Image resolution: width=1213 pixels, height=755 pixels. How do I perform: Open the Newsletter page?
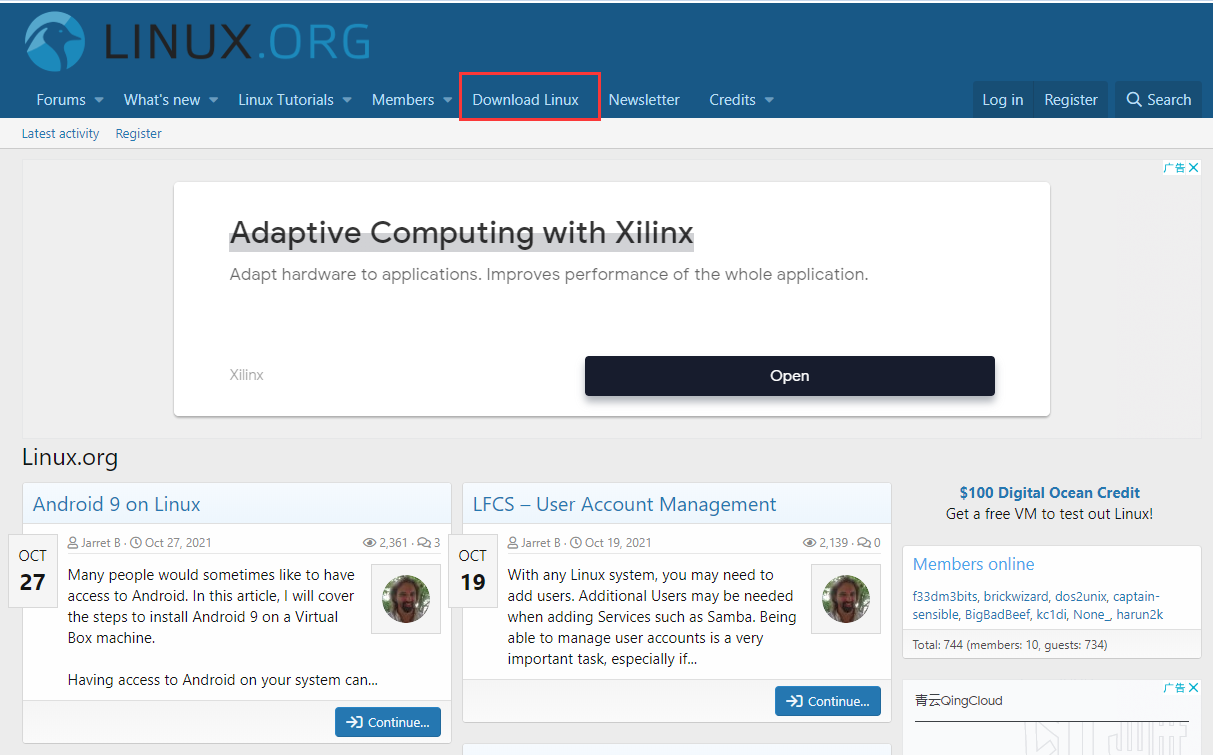pos(644,100)
